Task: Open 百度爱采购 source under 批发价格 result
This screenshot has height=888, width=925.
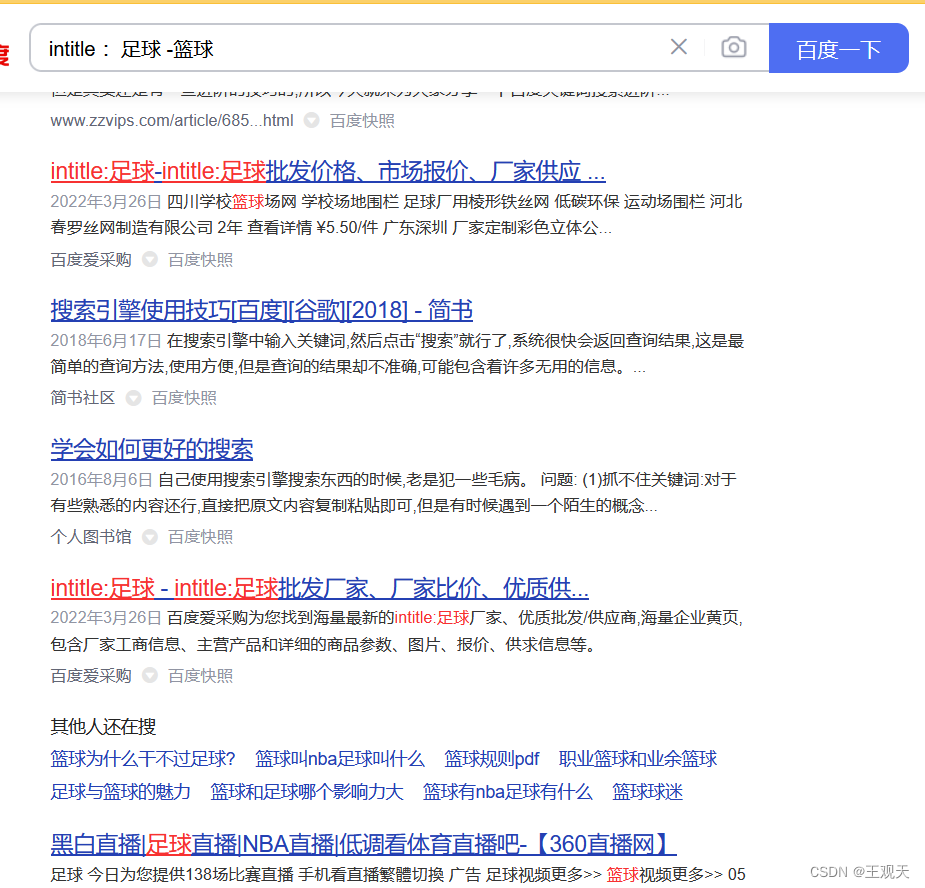Action: (x=91, y=260)
